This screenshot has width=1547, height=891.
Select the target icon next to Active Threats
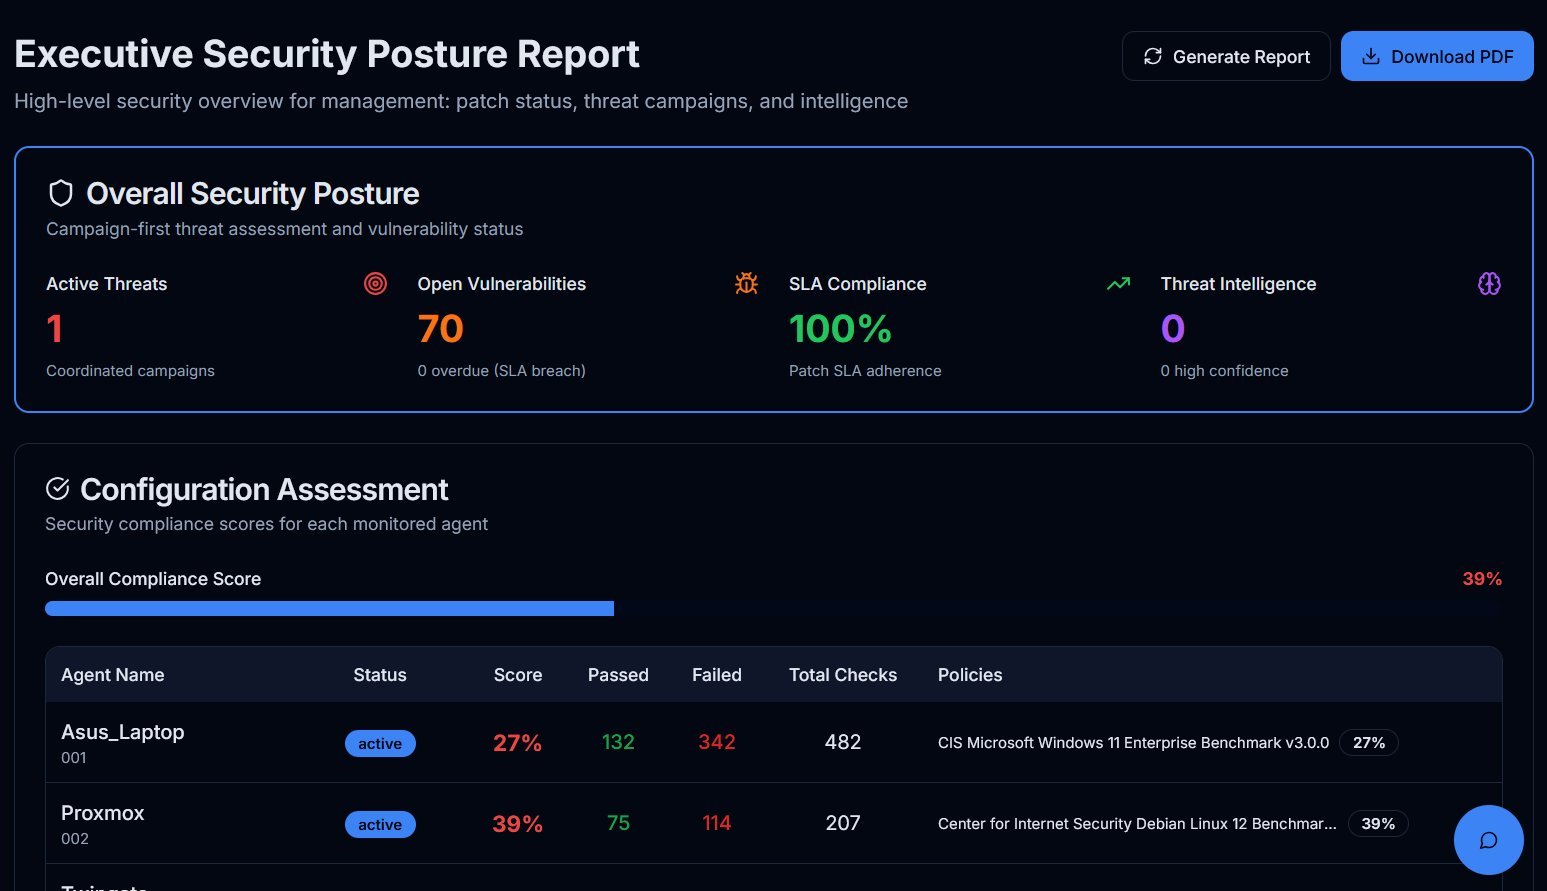pos(375,283)
